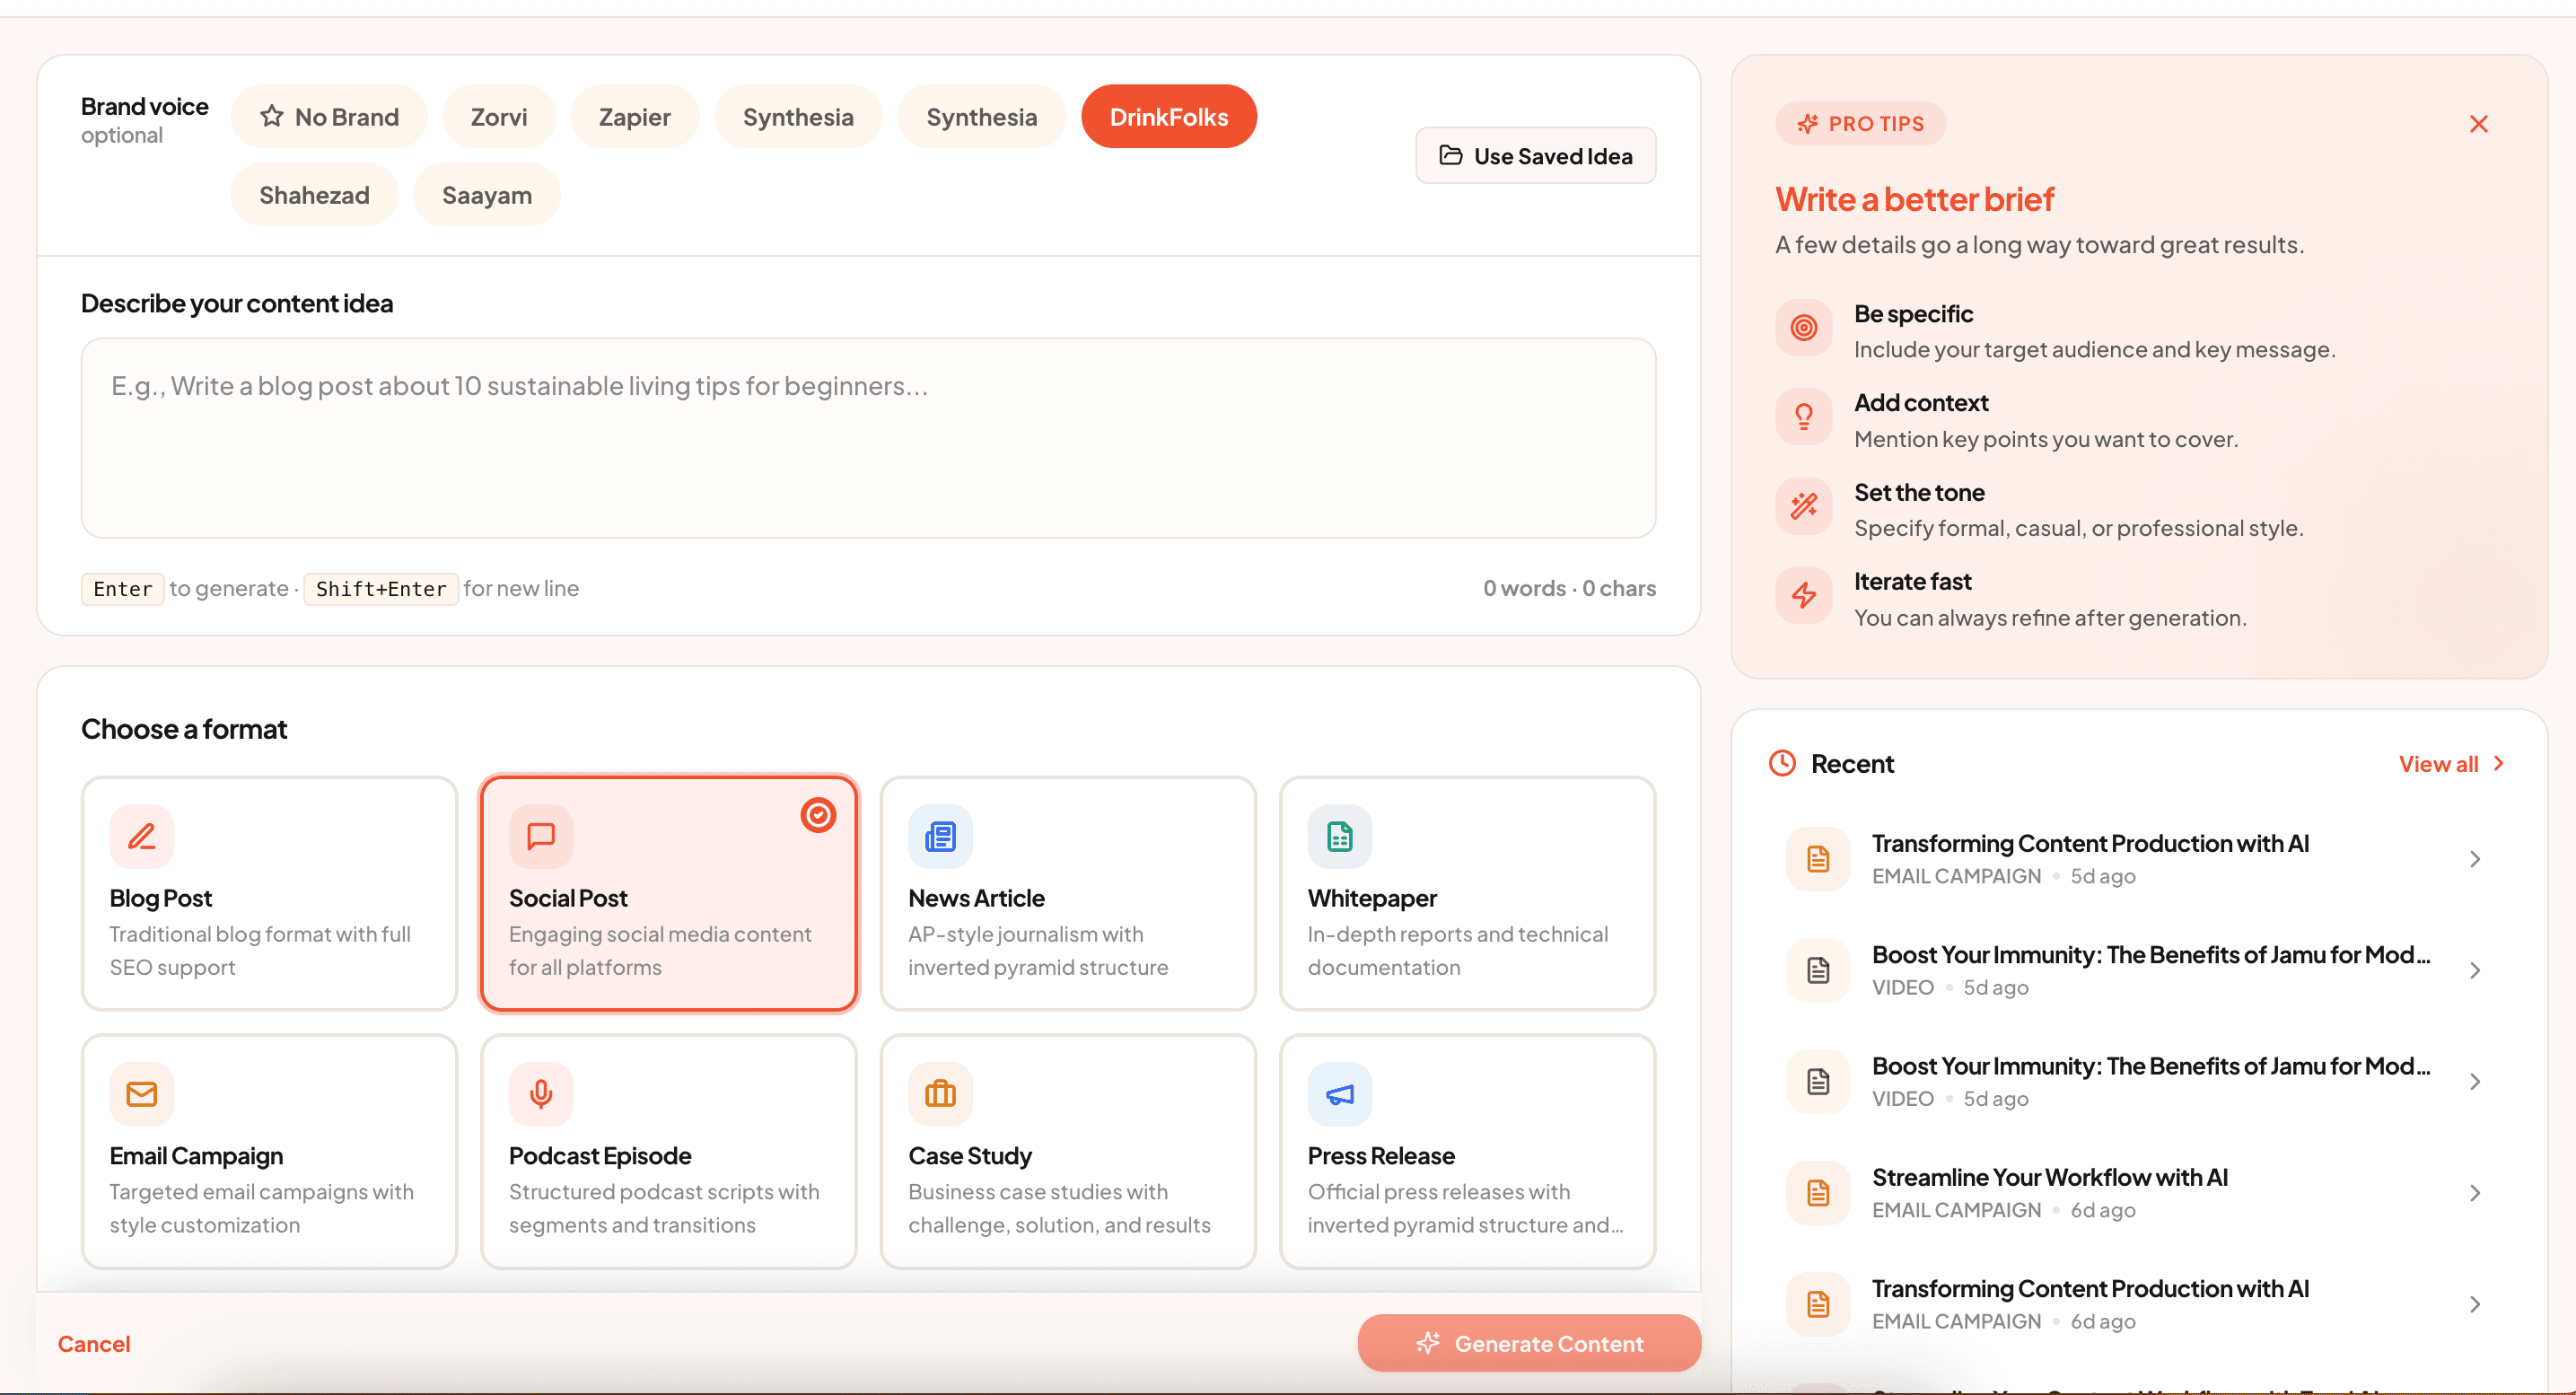Click the View all link
2576x1395 pixels.
point(2451,764)
